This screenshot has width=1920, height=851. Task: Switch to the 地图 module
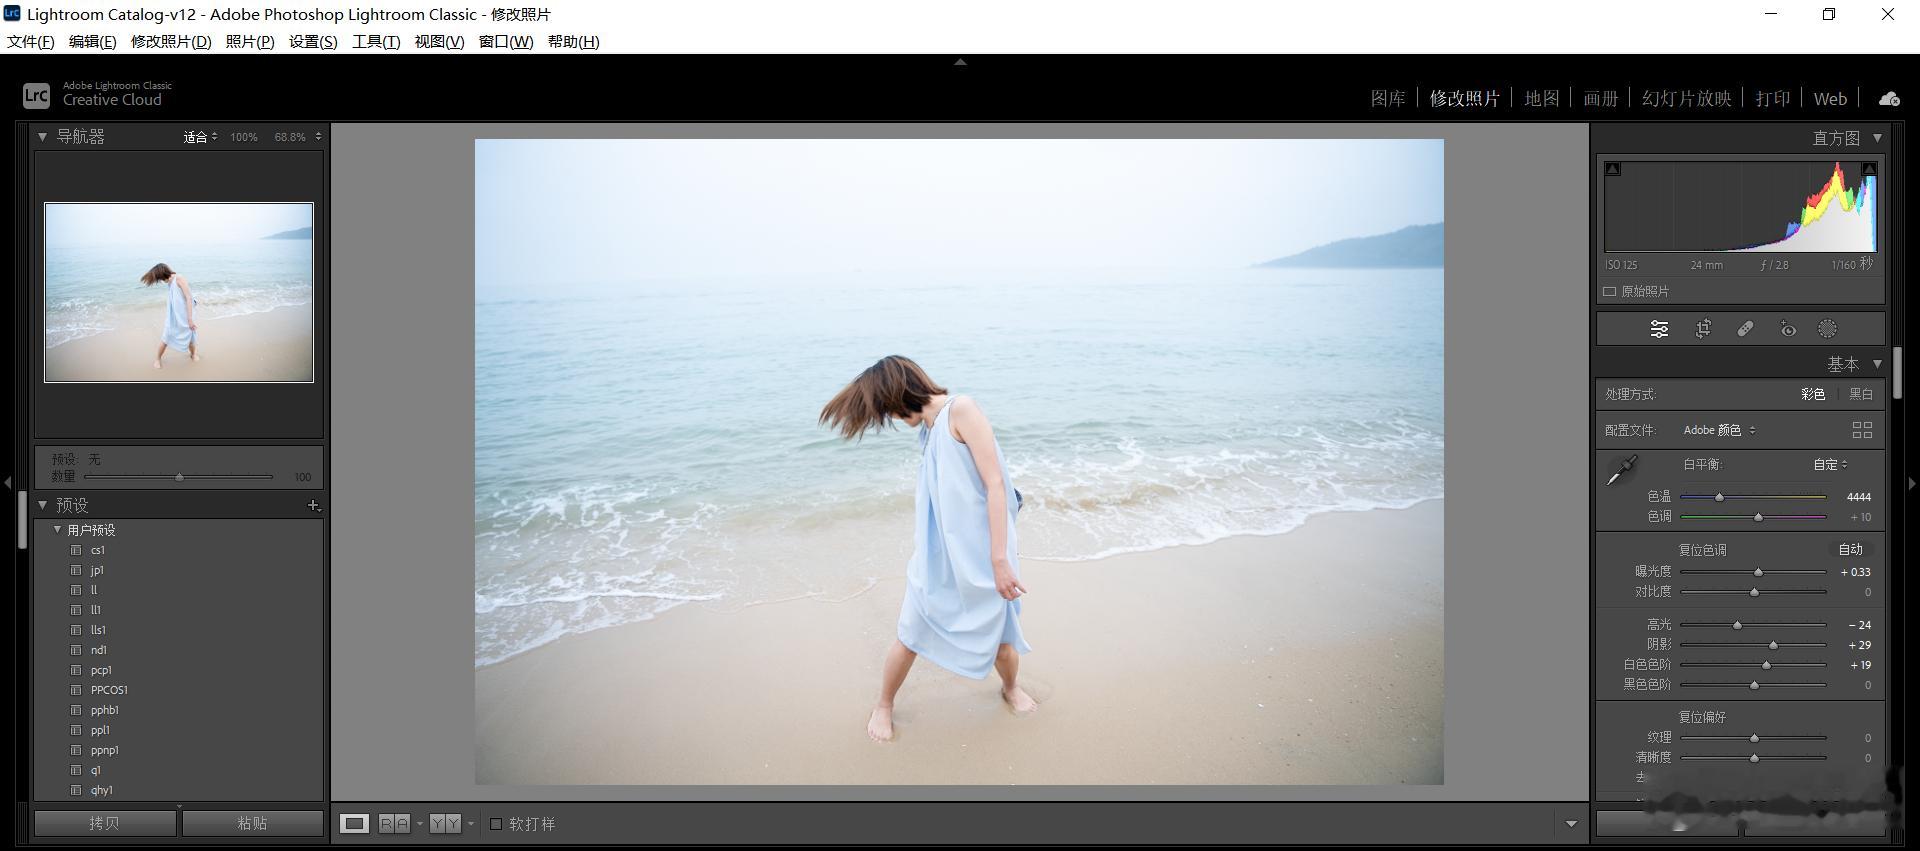[x=1542, y=98]
